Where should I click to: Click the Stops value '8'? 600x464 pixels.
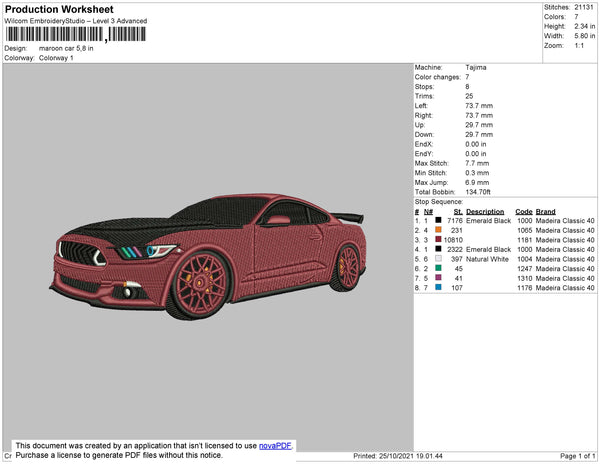467,87
